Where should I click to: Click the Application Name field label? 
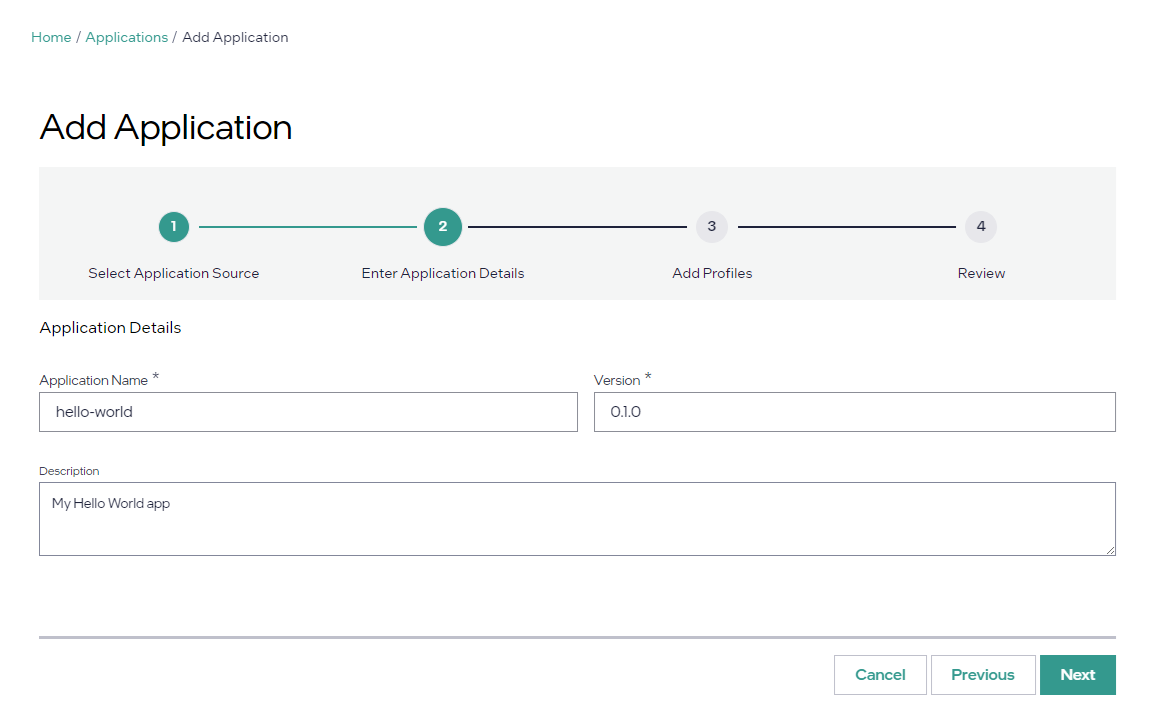click(93, 380)
